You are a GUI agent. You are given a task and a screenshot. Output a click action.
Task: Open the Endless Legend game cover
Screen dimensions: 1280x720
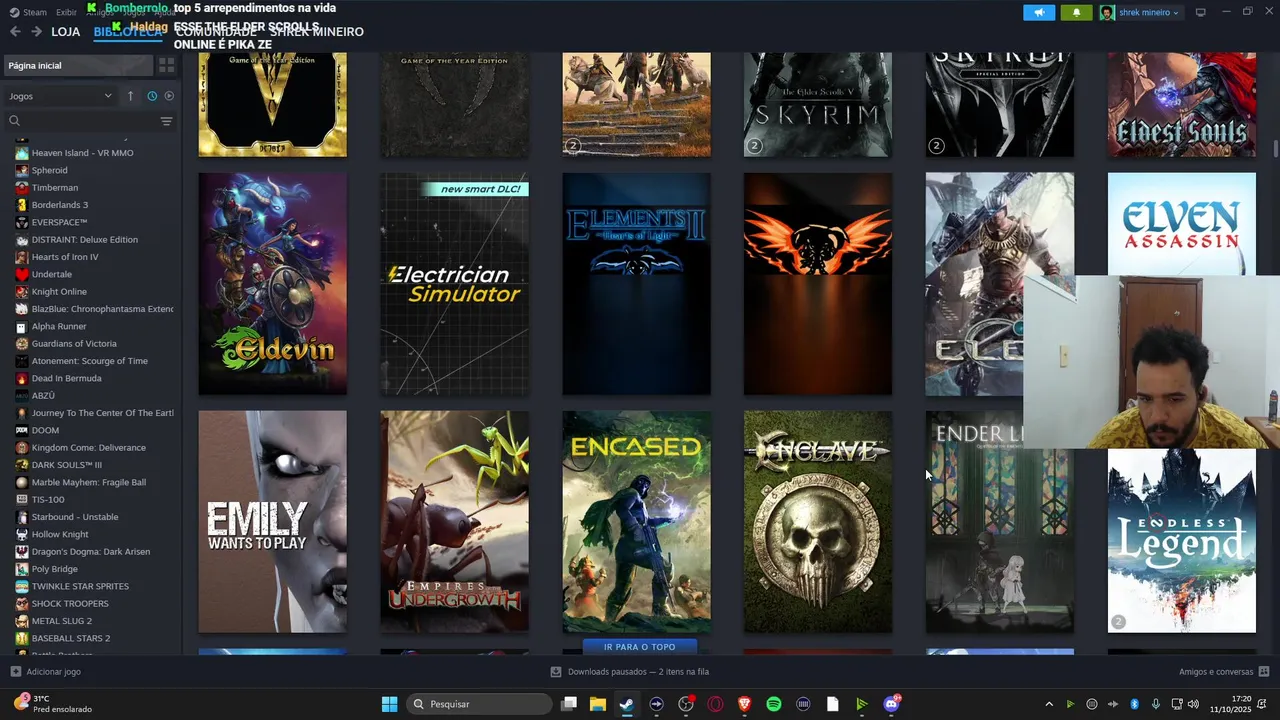coord(1182,540)
